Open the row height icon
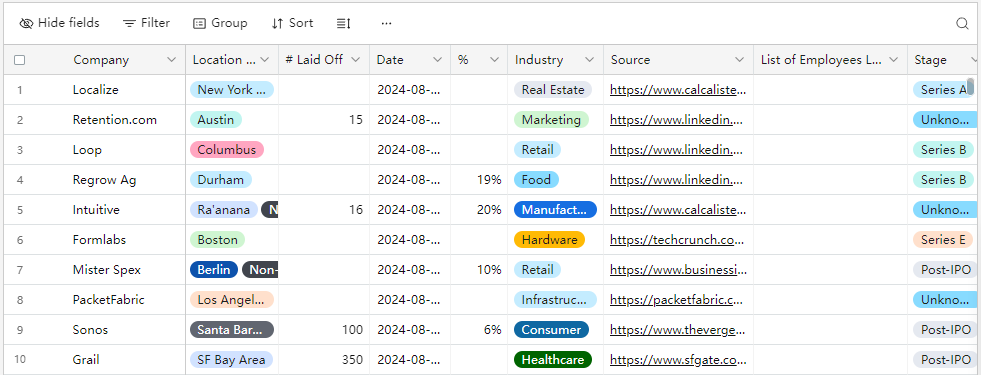The height and width of the screenshot is (375, 981). [343, 23]
